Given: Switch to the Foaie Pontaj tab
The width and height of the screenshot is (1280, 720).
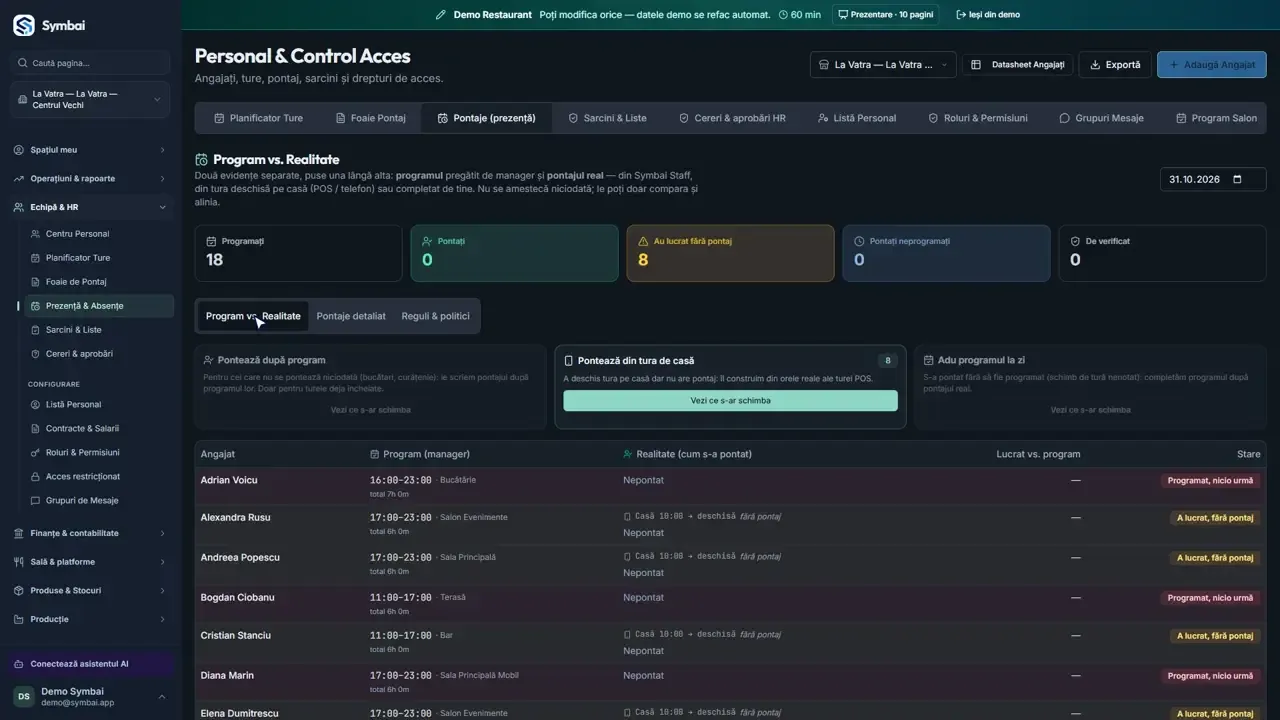Looking at the screenshot, I should (370, 118).
